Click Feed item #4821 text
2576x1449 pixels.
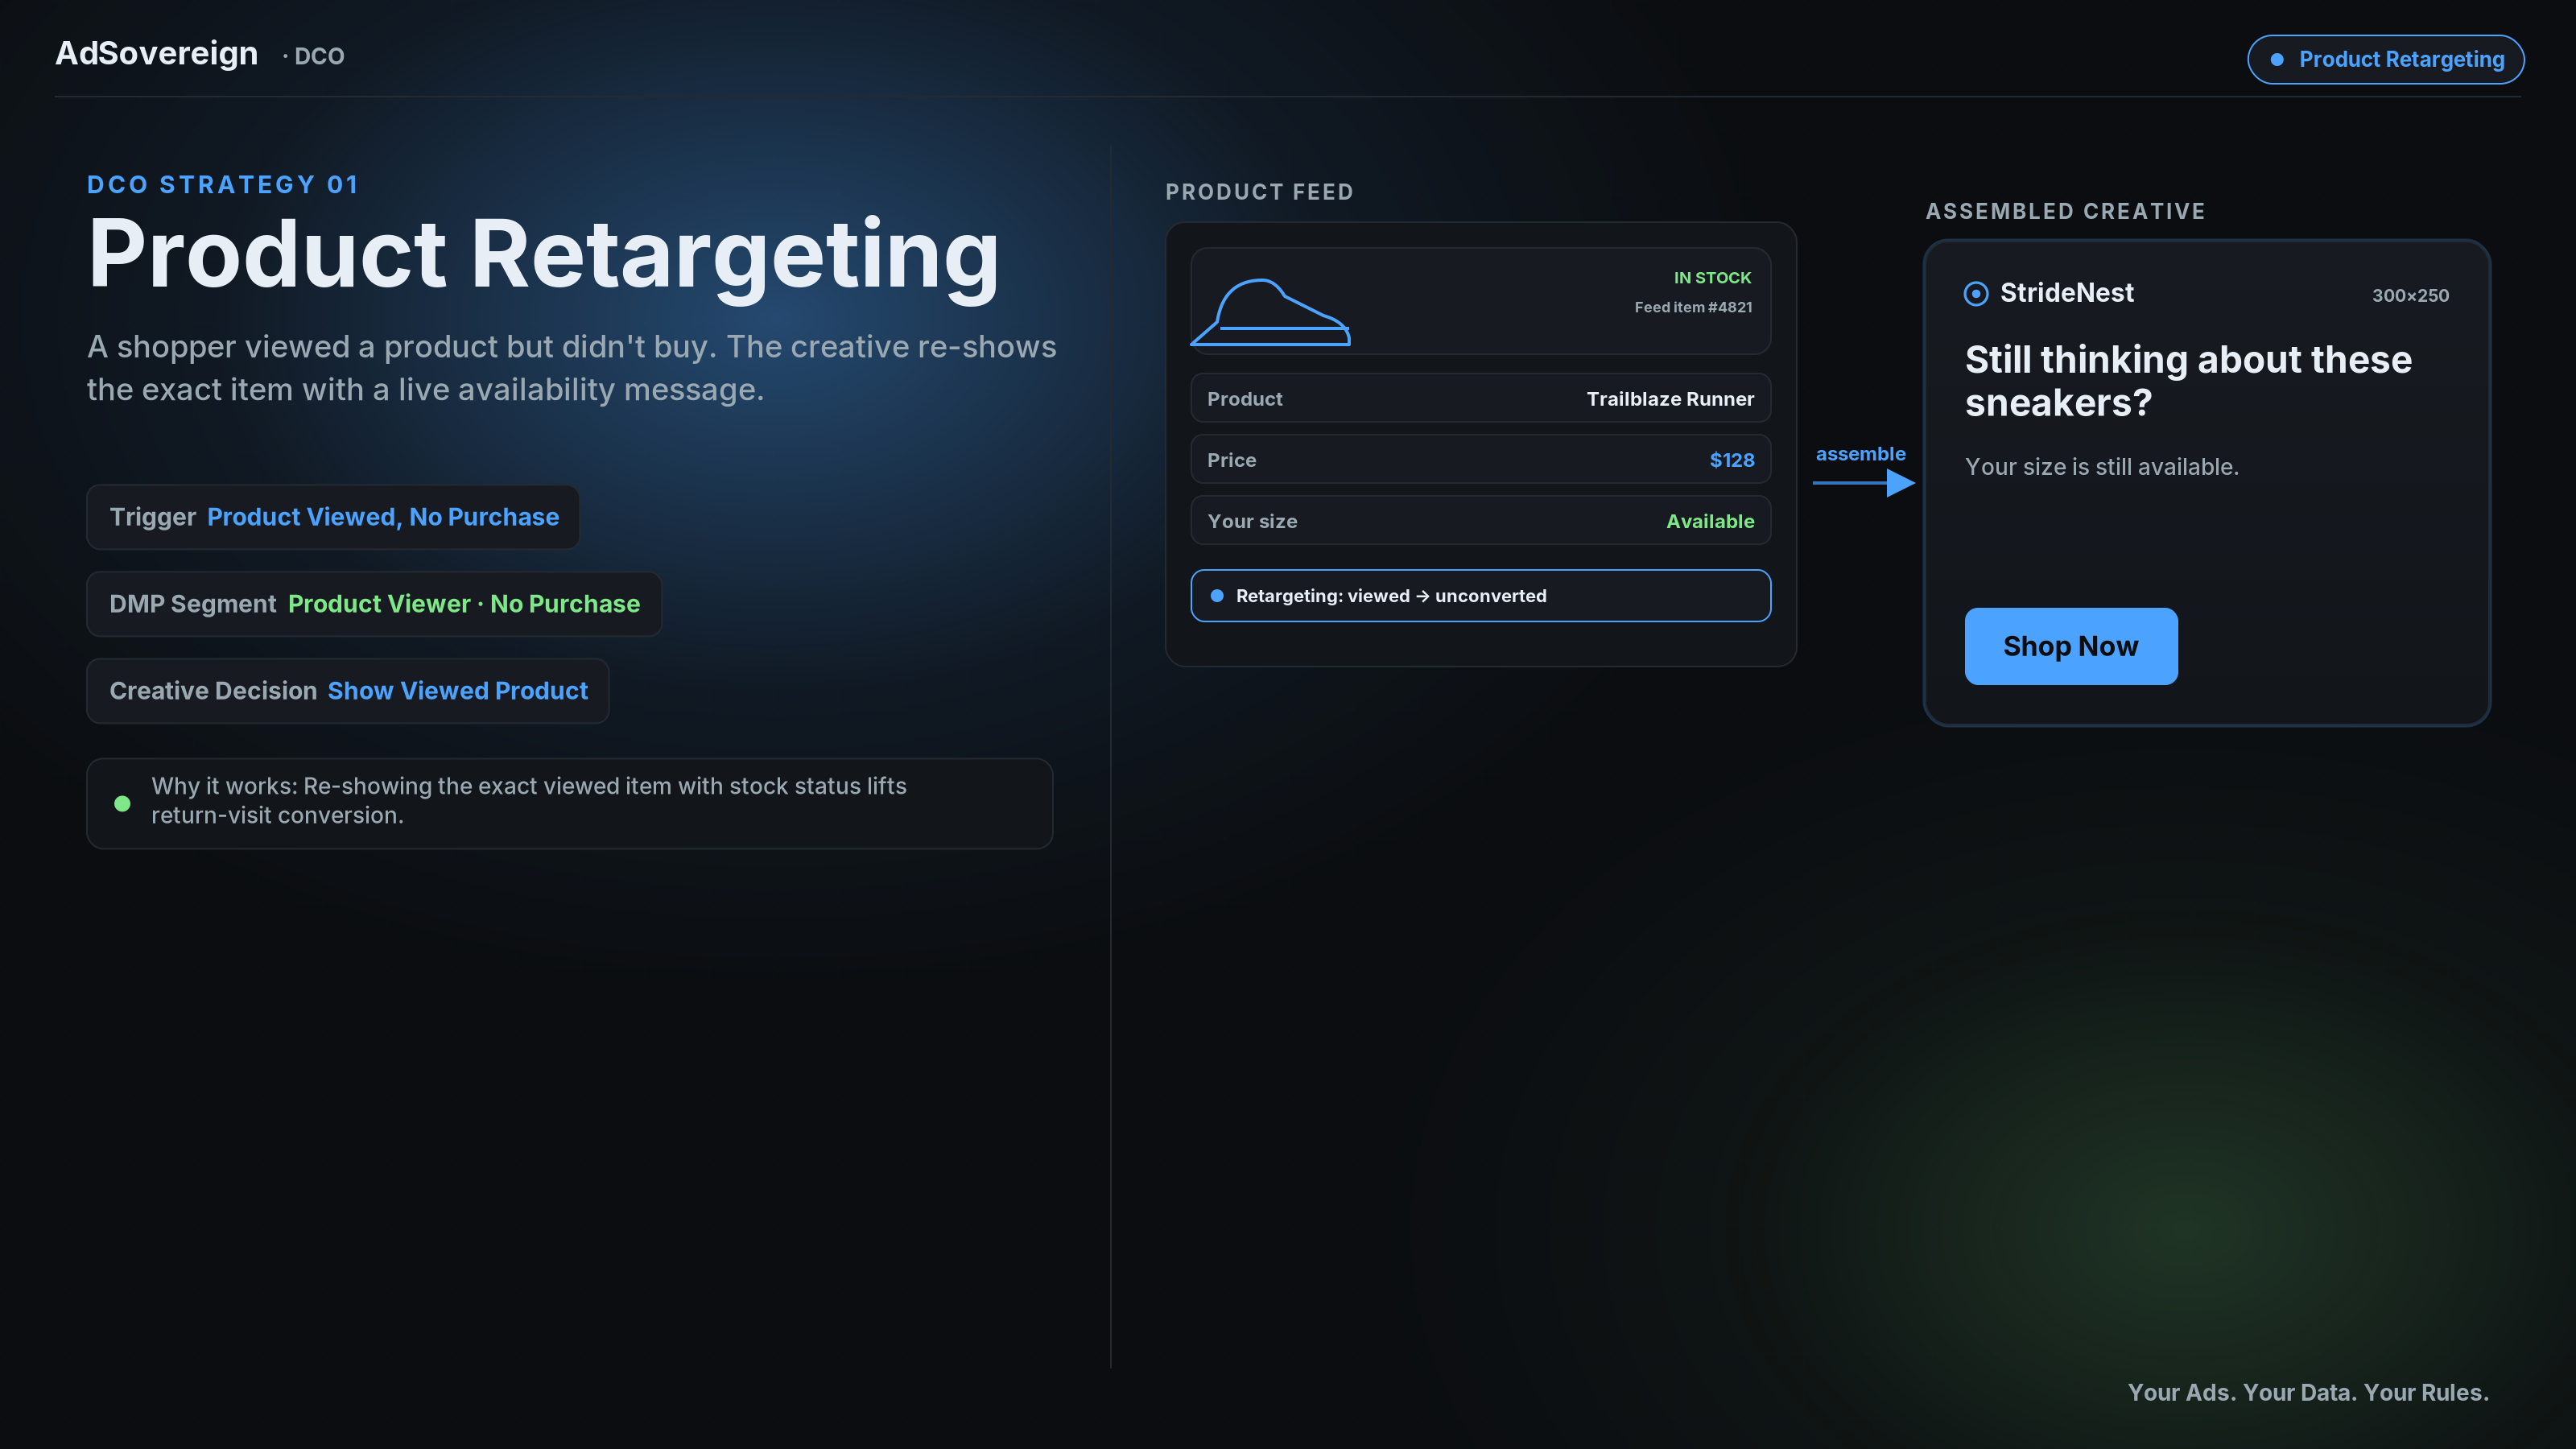(1693, 307)
